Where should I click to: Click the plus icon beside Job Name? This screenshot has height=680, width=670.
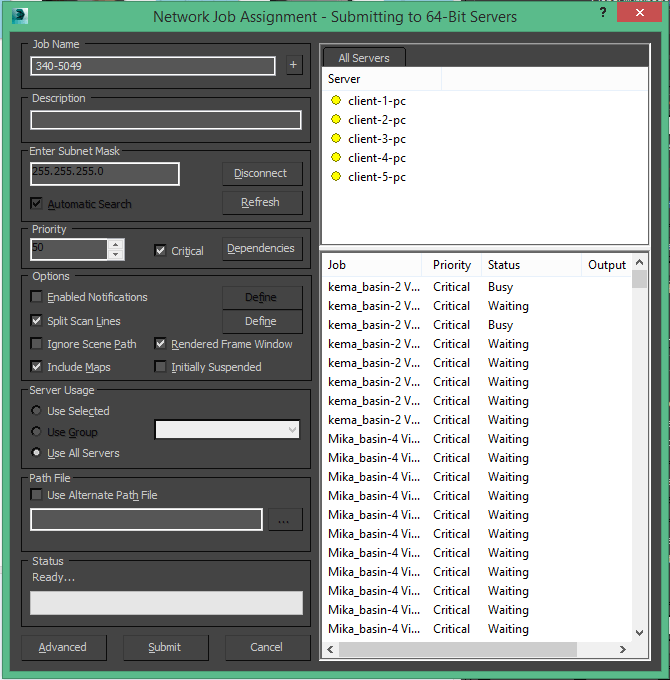293,65
